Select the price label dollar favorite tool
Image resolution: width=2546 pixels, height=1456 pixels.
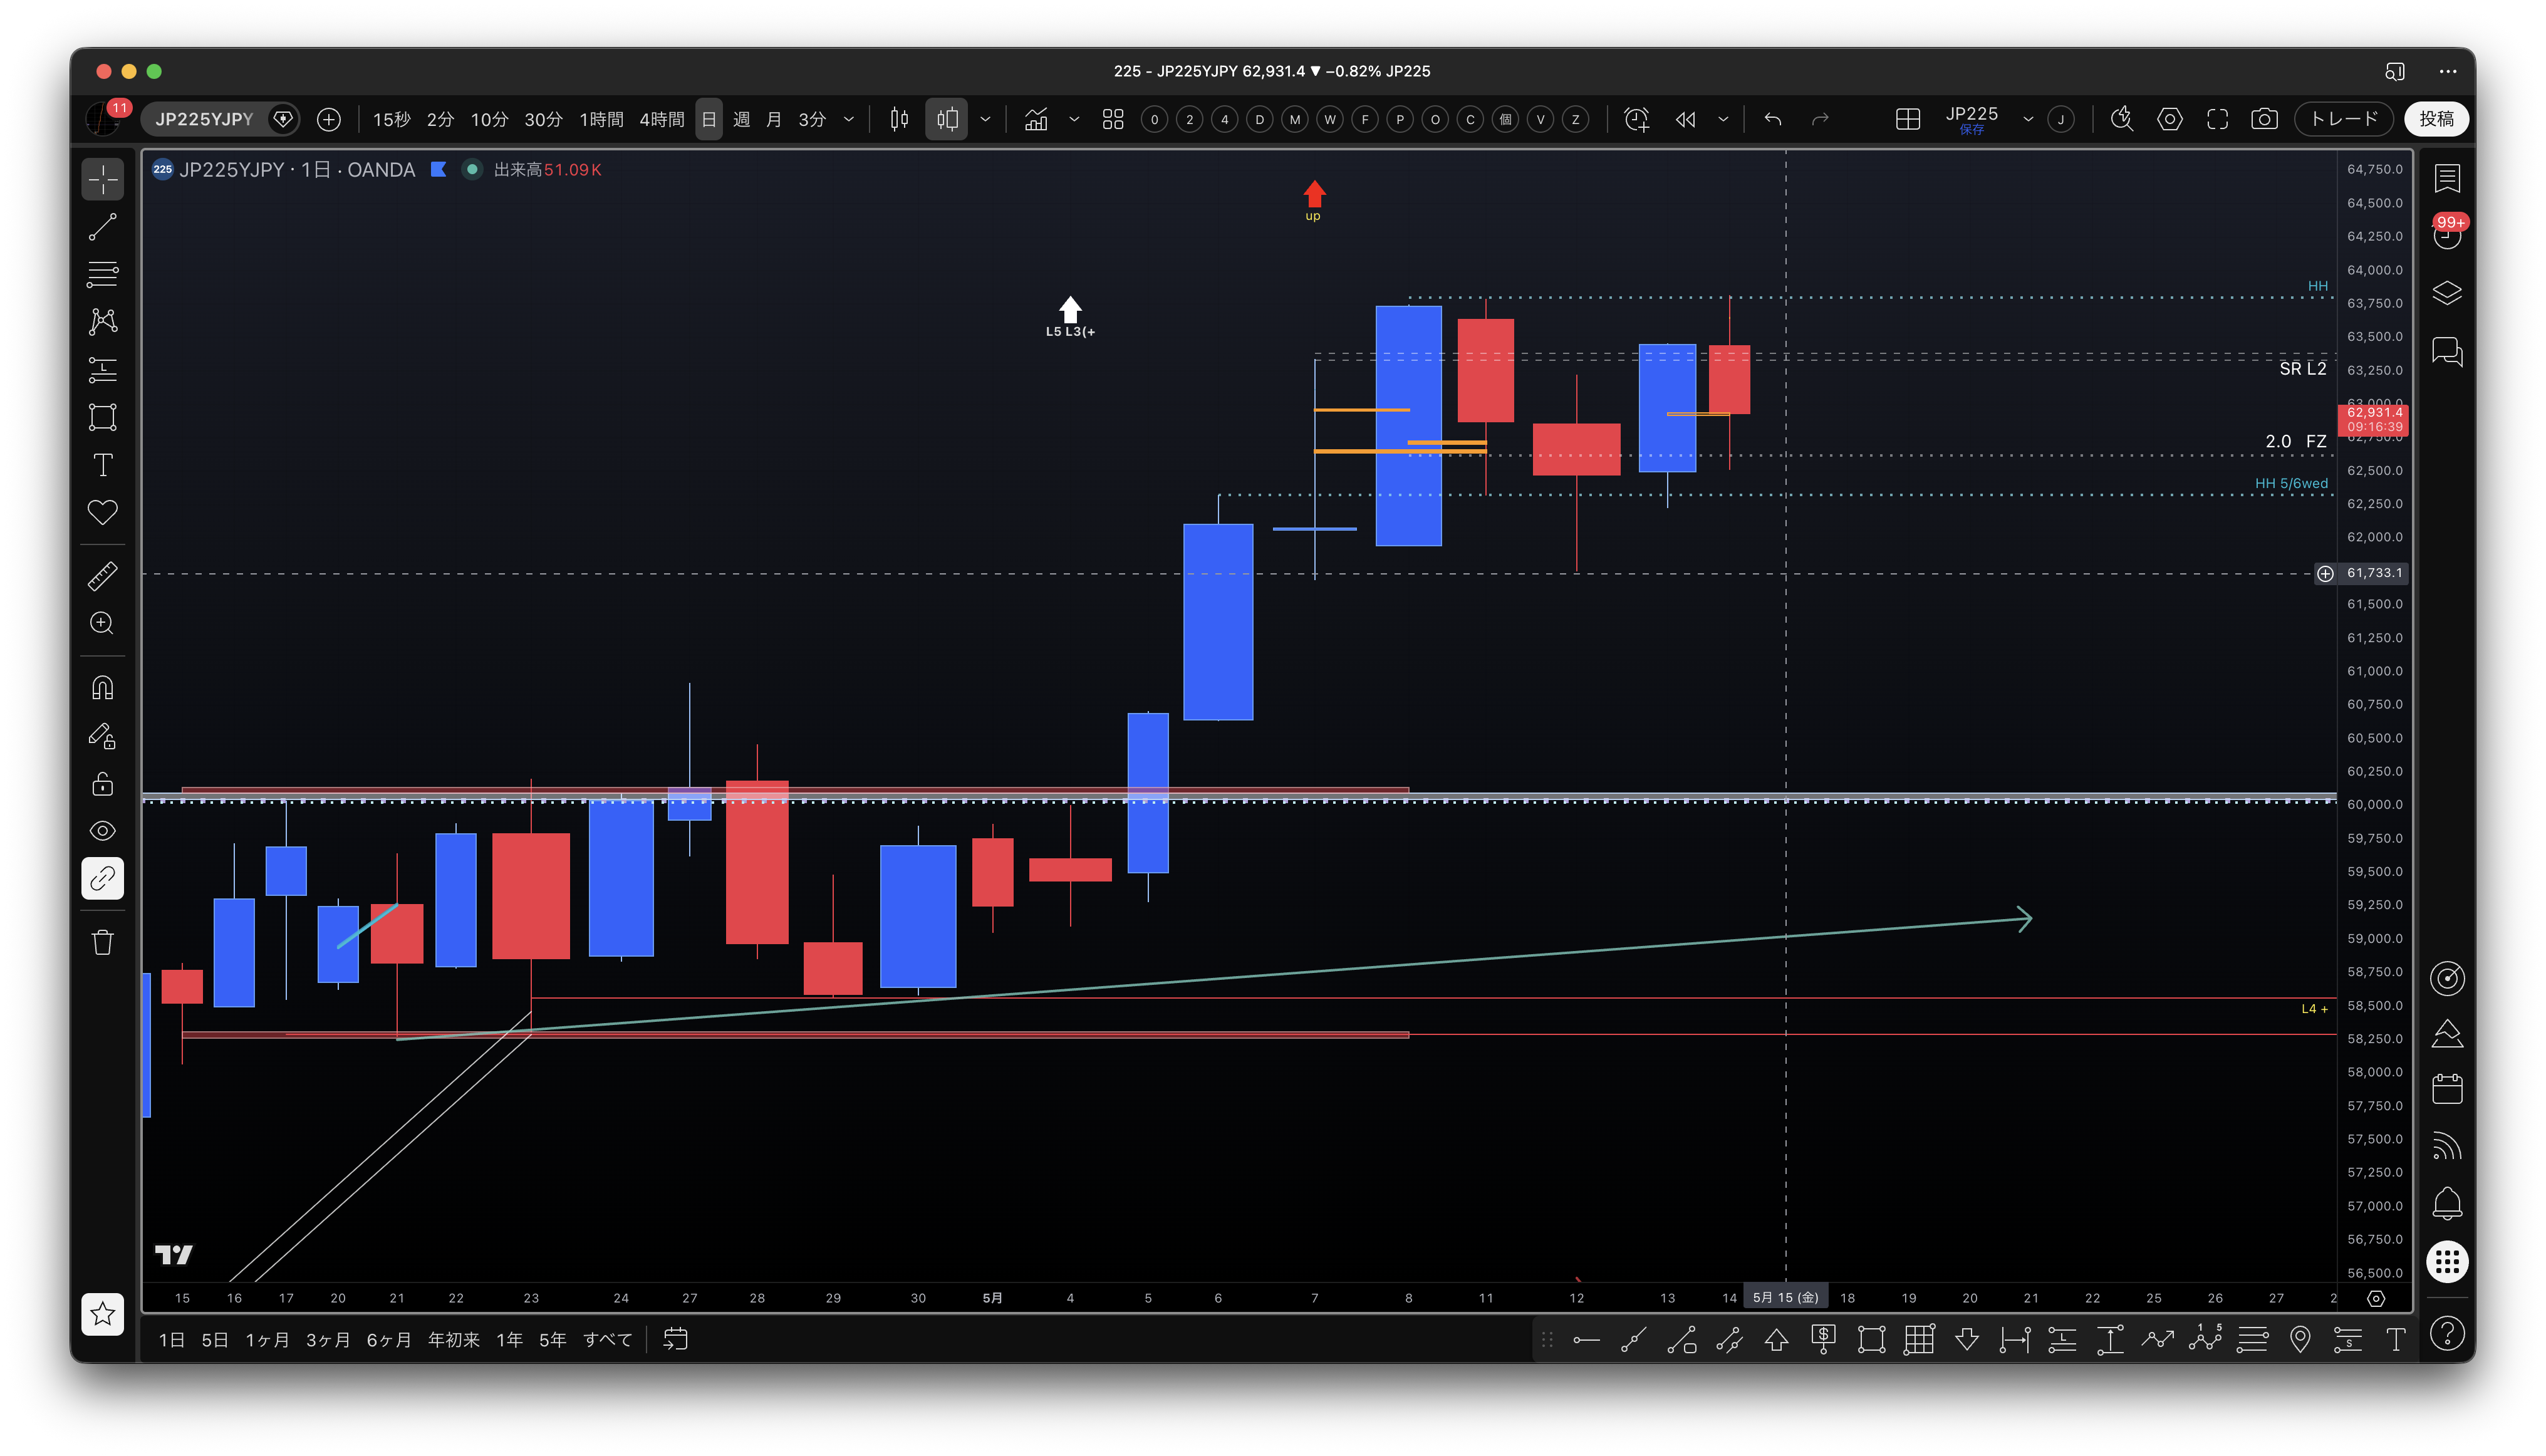tap(1823, 1340)
